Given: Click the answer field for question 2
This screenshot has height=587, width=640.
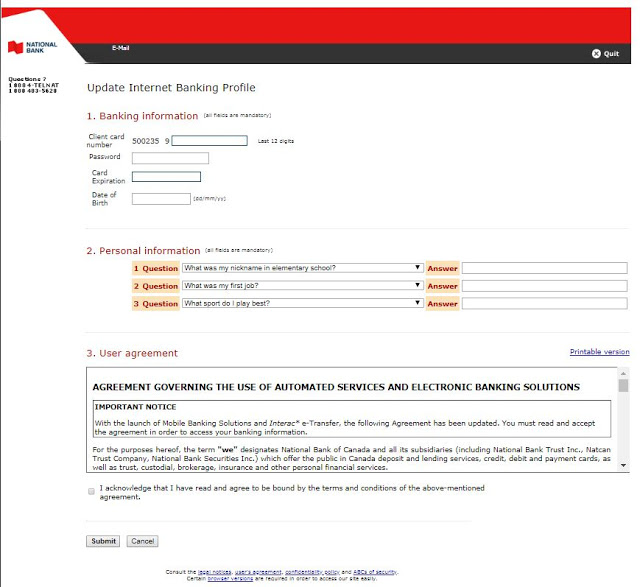Looking at the screenshot, I should pos(544,286).
